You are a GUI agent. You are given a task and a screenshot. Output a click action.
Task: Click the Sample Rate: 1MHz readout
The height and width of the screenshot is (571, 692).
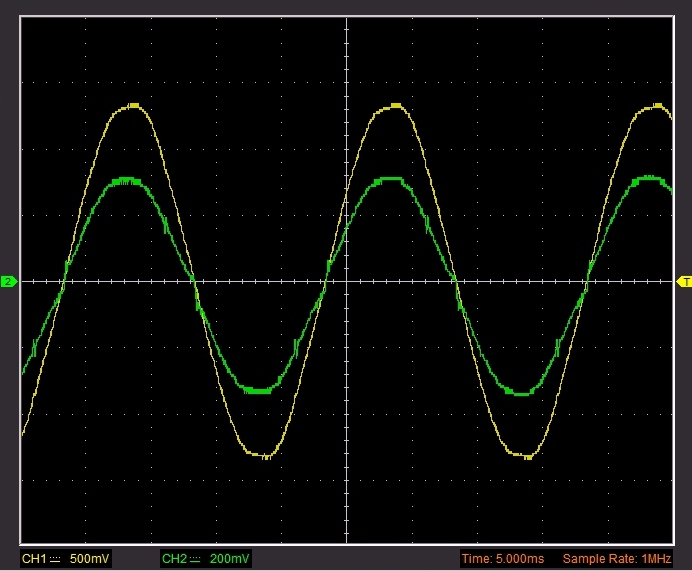pos(617,559)
